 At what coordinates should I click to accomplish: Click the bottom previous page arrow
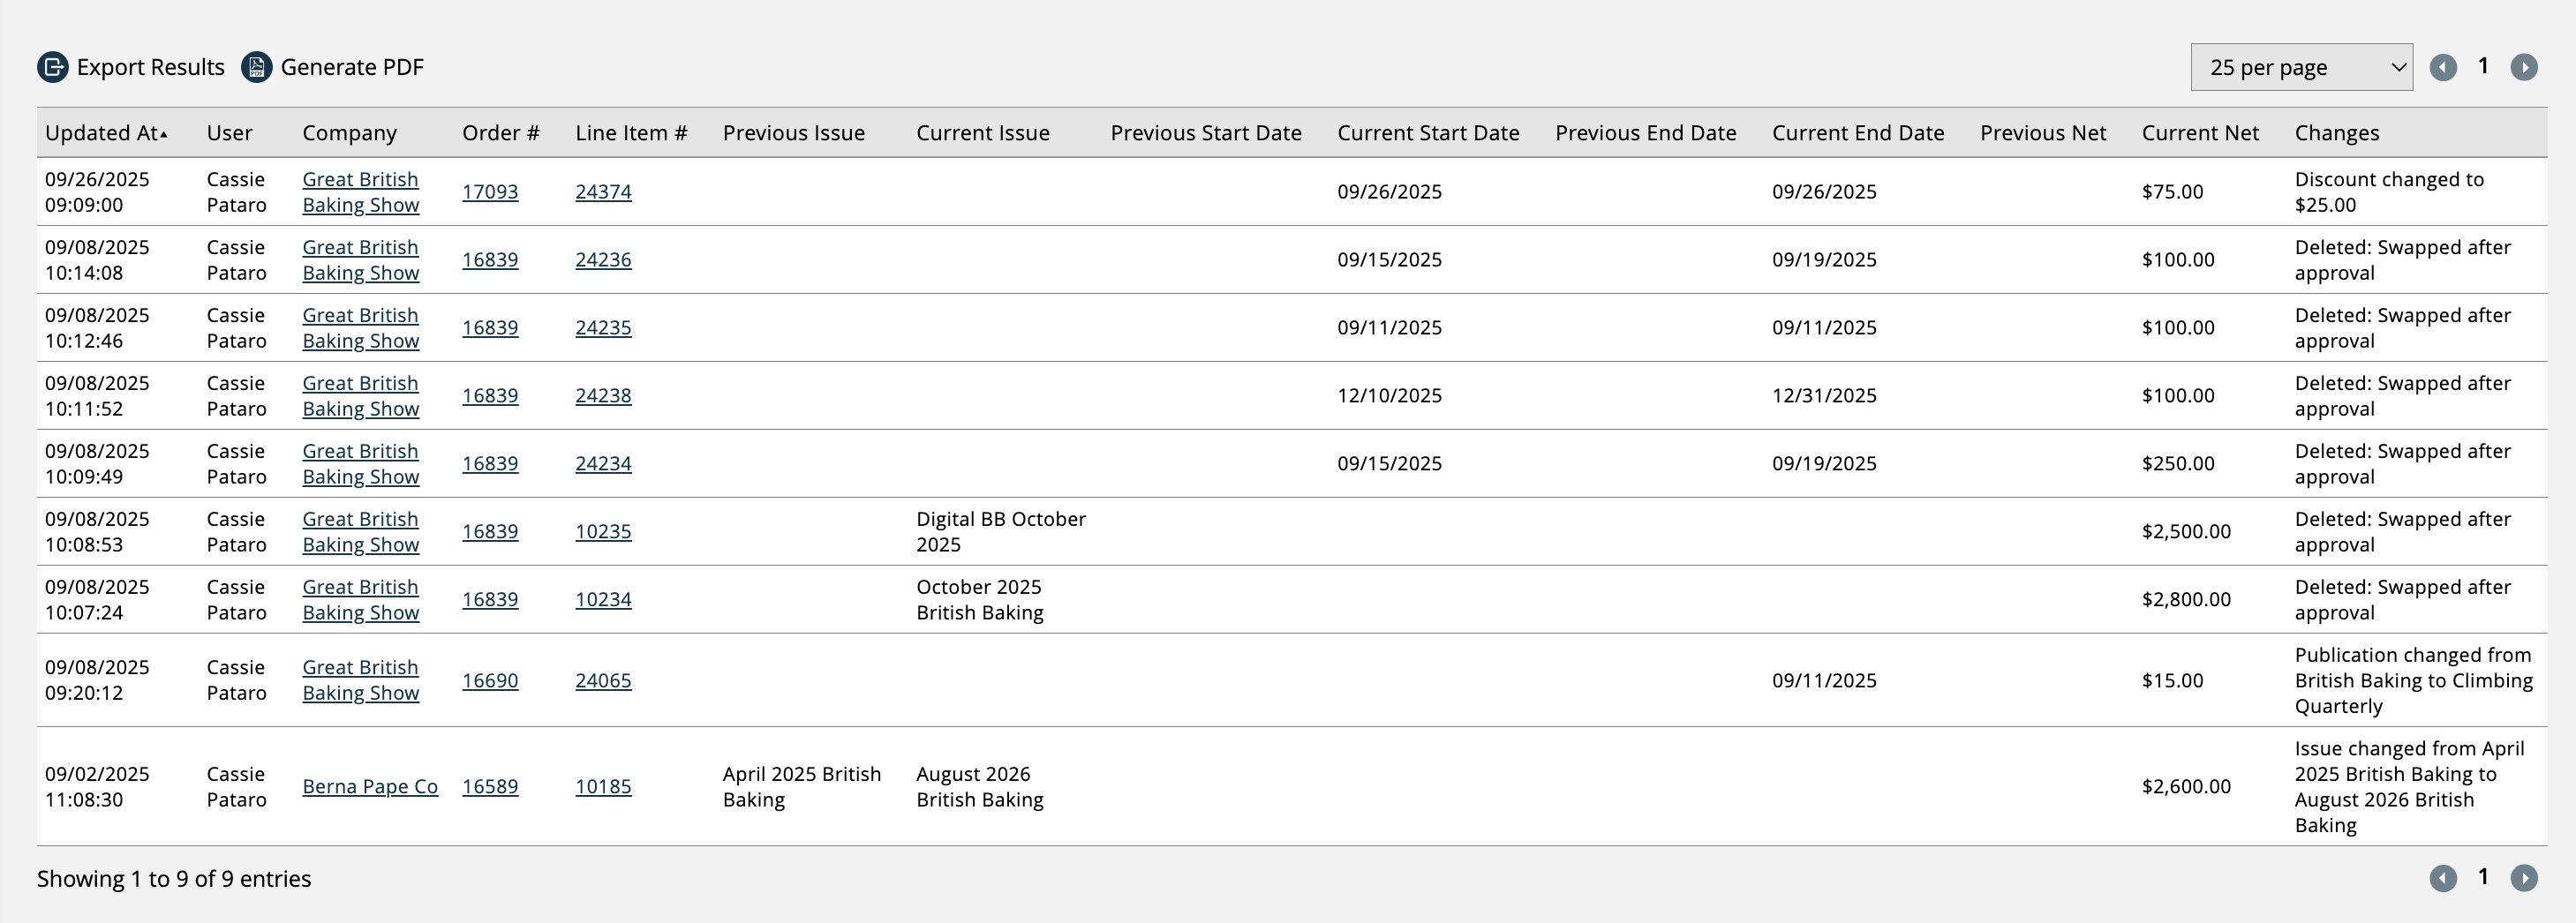tap(2443, 878)
